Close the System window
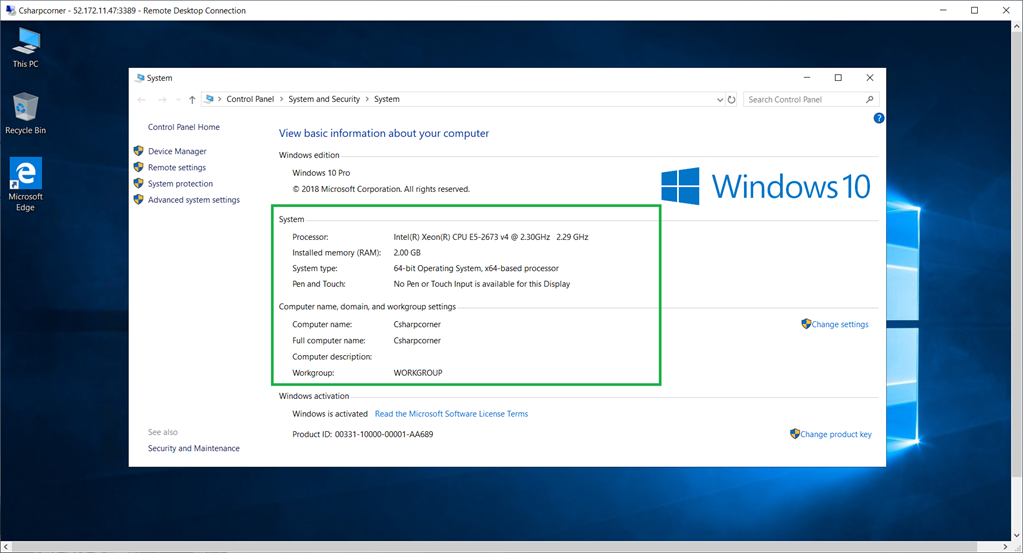 click(870, 78)
